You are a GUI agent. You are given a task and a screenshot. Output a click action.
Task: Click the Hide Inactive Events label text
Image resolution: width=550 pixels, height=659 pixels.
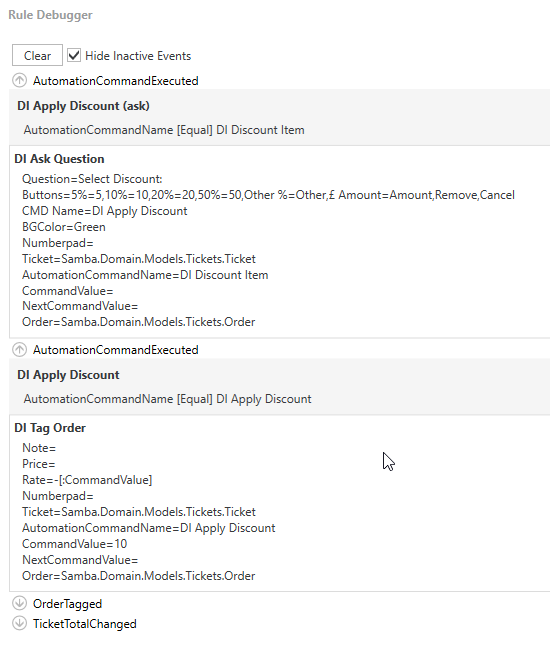click(x=138, y=56)
